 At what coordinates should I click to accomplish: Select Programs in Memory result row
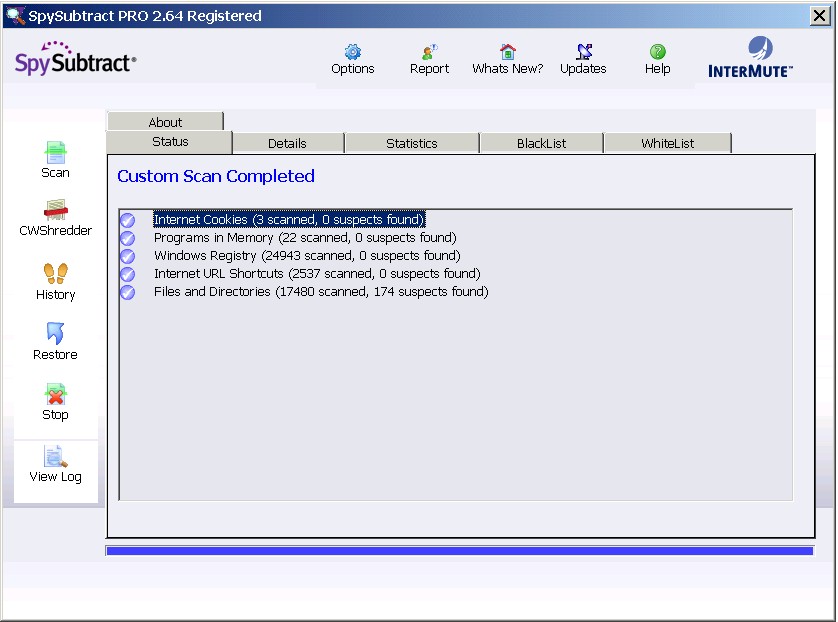(305, 238)
